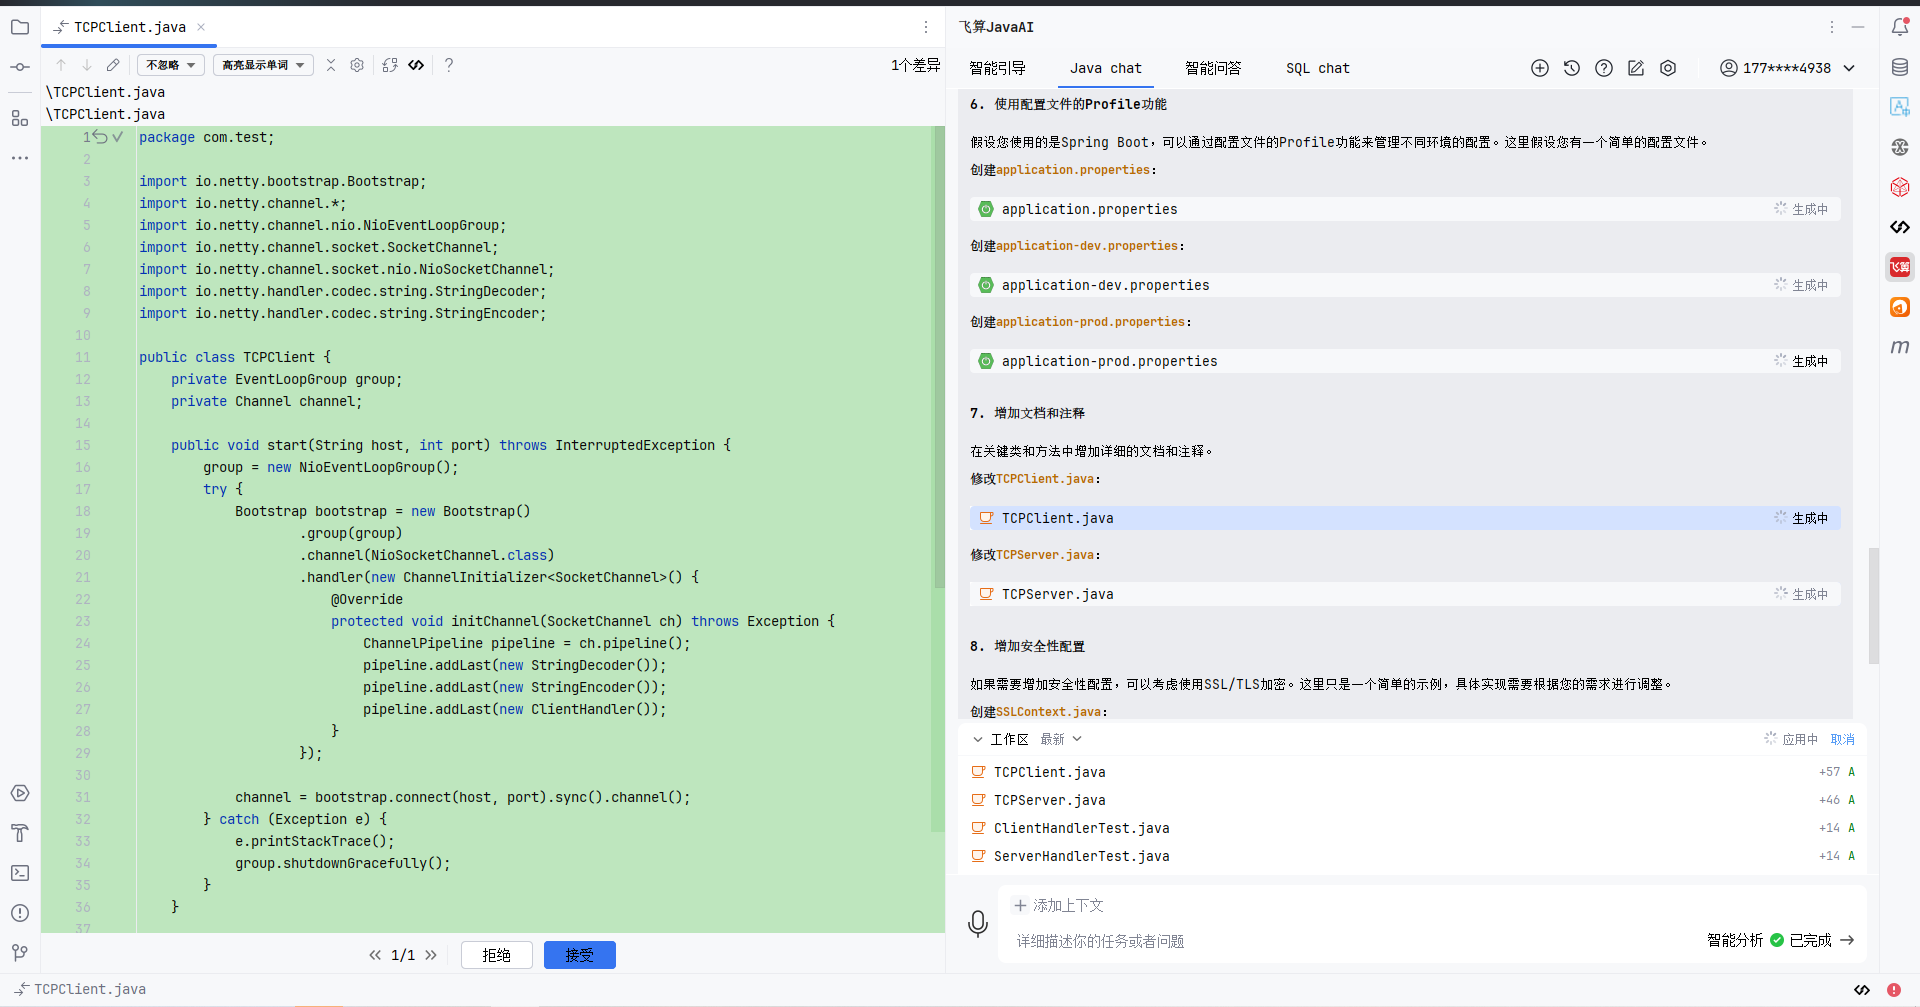Viewport: 1920px width, 1007px height.
Task: Open the Git tool window icon
Action: [x=20, y=953]
